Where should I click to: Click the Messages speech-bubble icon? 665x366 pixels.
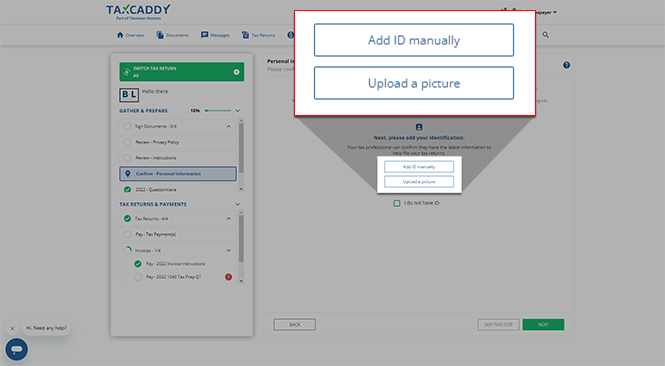pos(204,35)
